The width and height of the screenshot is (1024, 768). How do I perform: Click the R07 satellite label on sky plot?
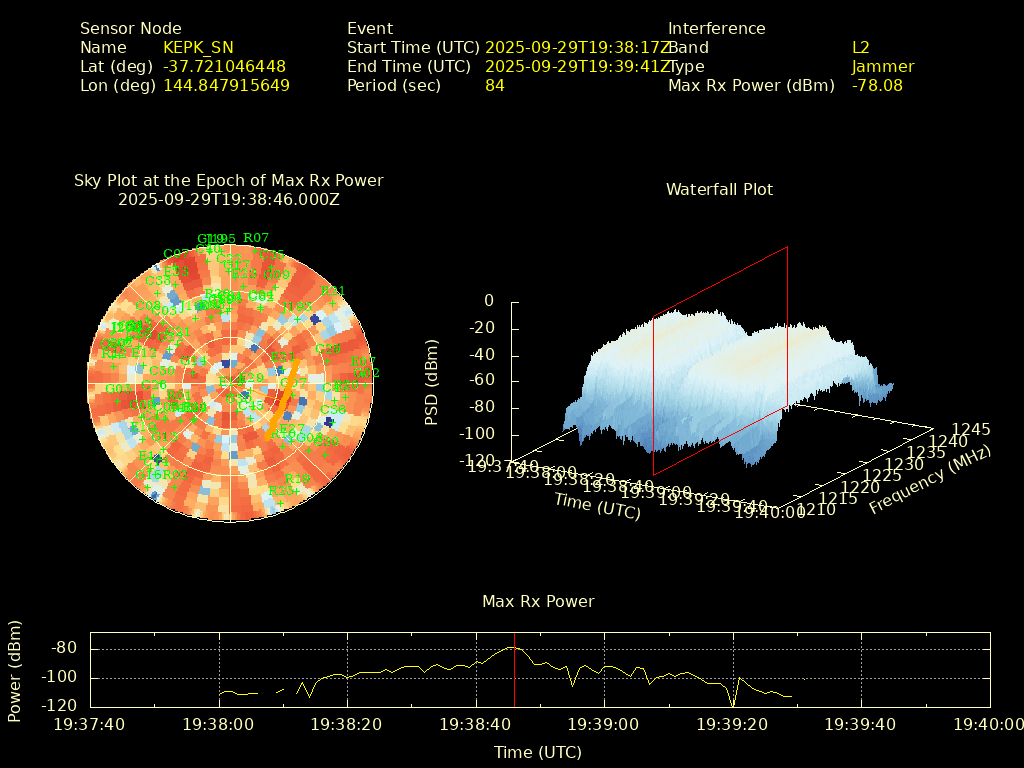pyautogui.click(x=256, y=238)
